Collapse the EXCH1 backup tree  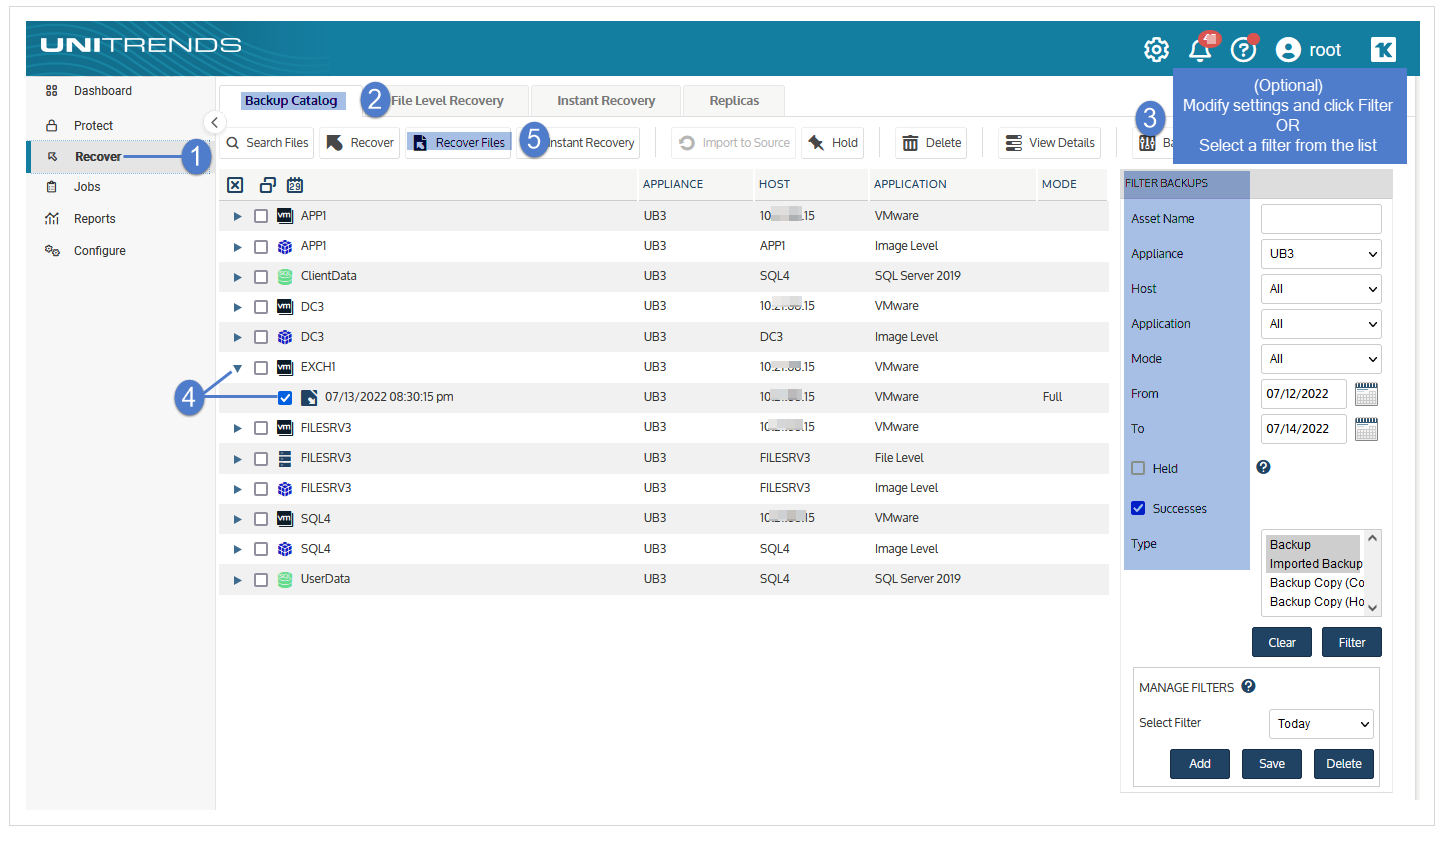point(238,368)
